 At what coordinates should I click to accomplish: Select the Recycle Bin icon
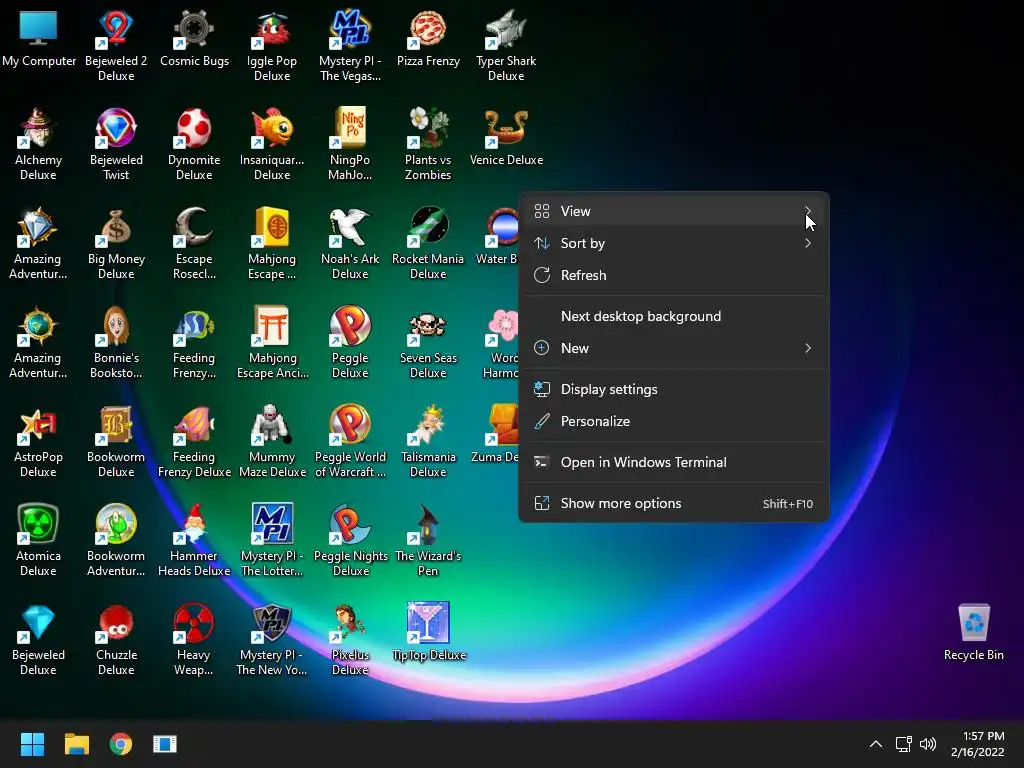pyautogui.click(x=974, y=632)
